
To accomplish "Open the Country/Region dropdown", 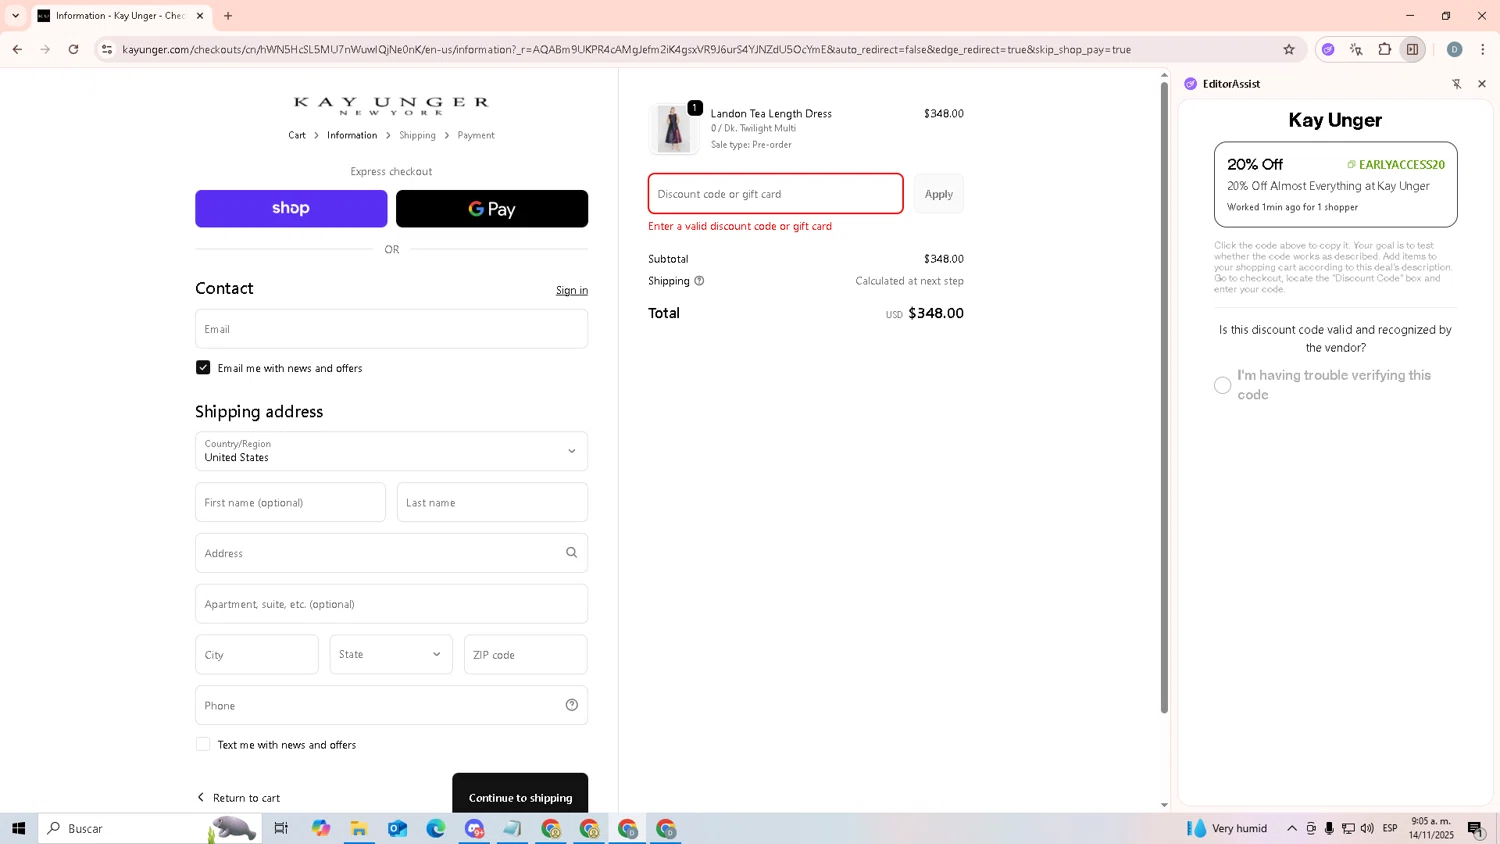I will 391,451.
